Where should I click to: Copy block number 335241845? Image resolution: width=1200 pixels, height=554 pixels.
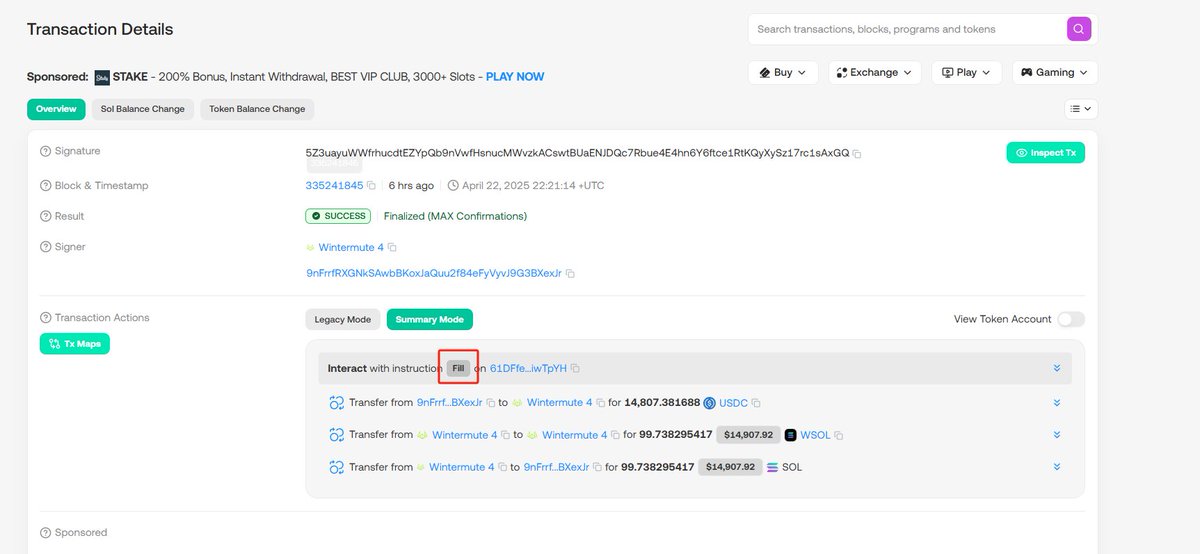click(371, 186)
